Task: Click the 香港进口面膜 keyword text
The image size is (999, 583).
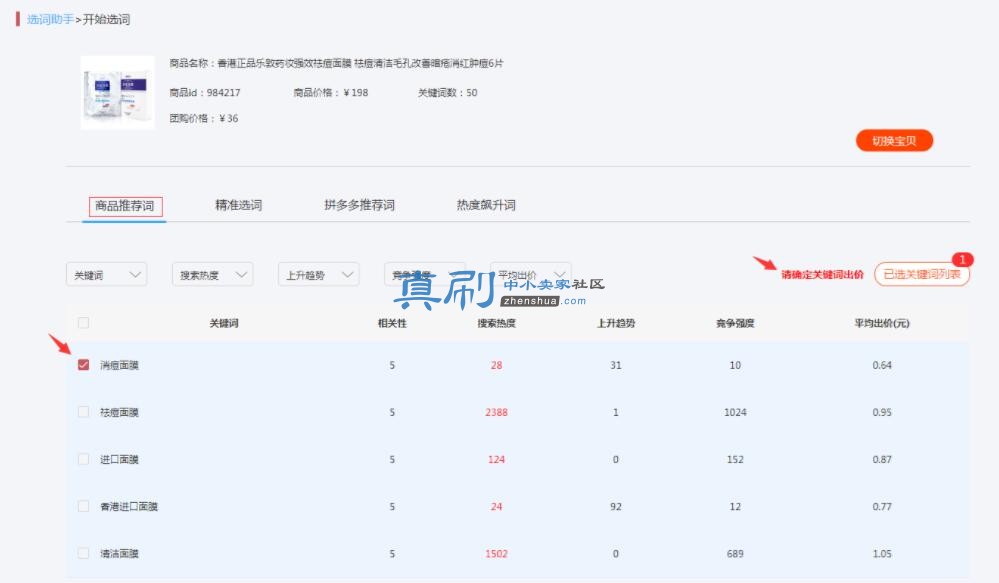Action: click(129, 507)
